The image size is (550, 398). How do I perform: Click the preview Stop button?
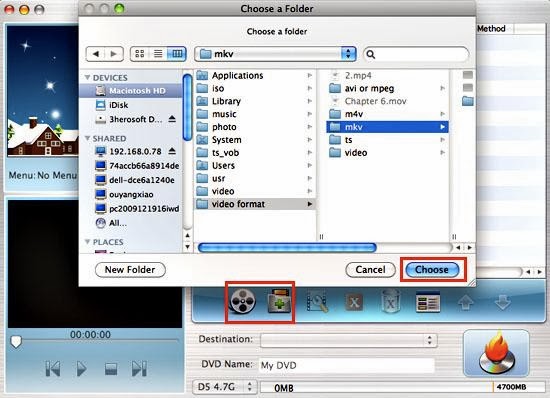pos(111,369)
